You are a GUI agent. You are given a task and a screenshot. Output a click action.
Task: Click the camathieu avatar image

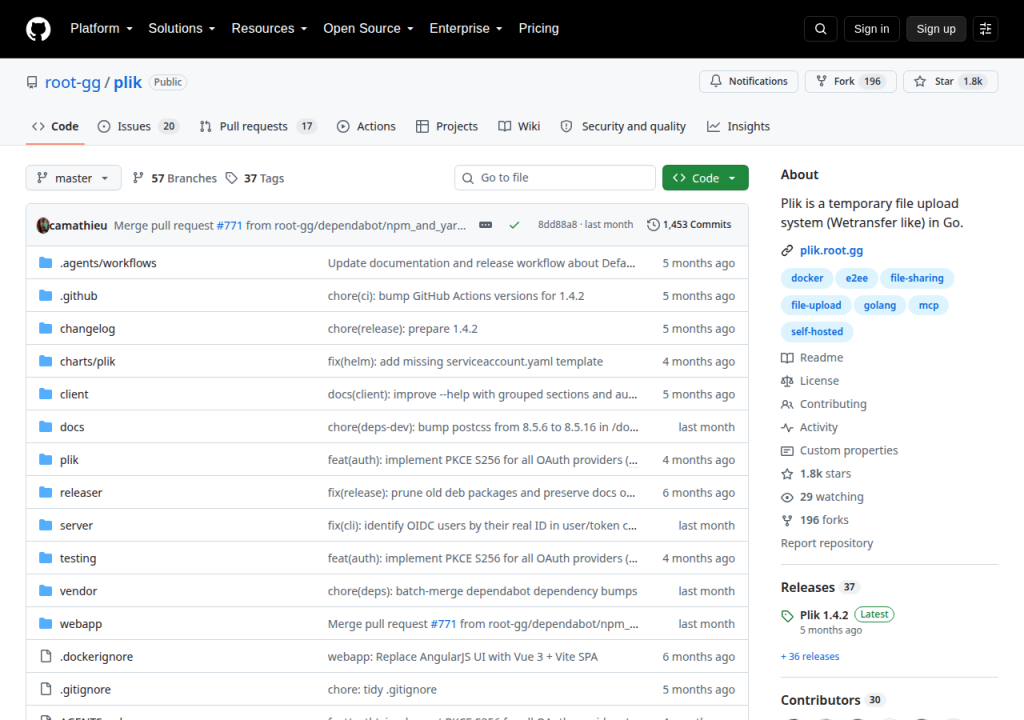coord(42,225)
